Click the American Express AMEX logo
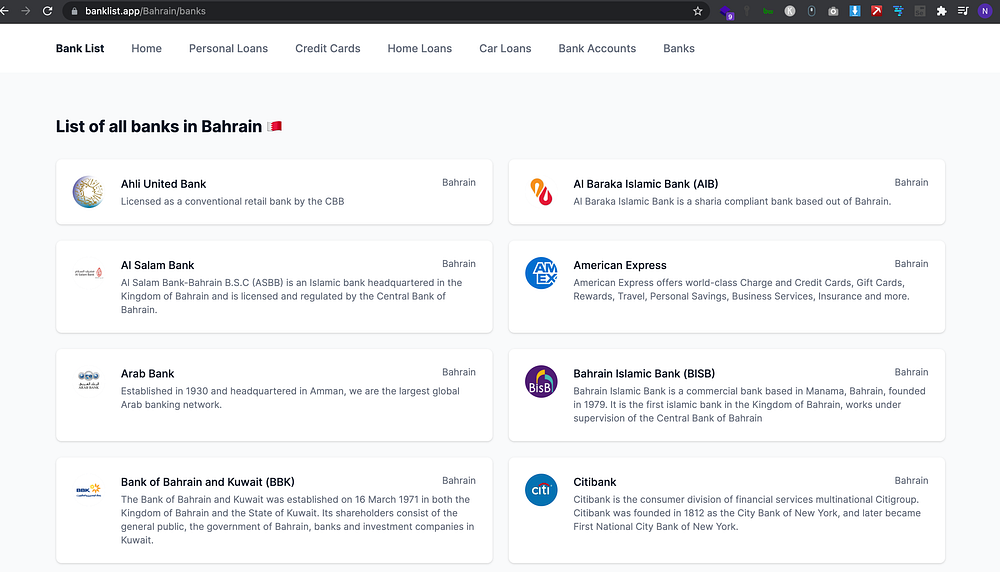 541,273
